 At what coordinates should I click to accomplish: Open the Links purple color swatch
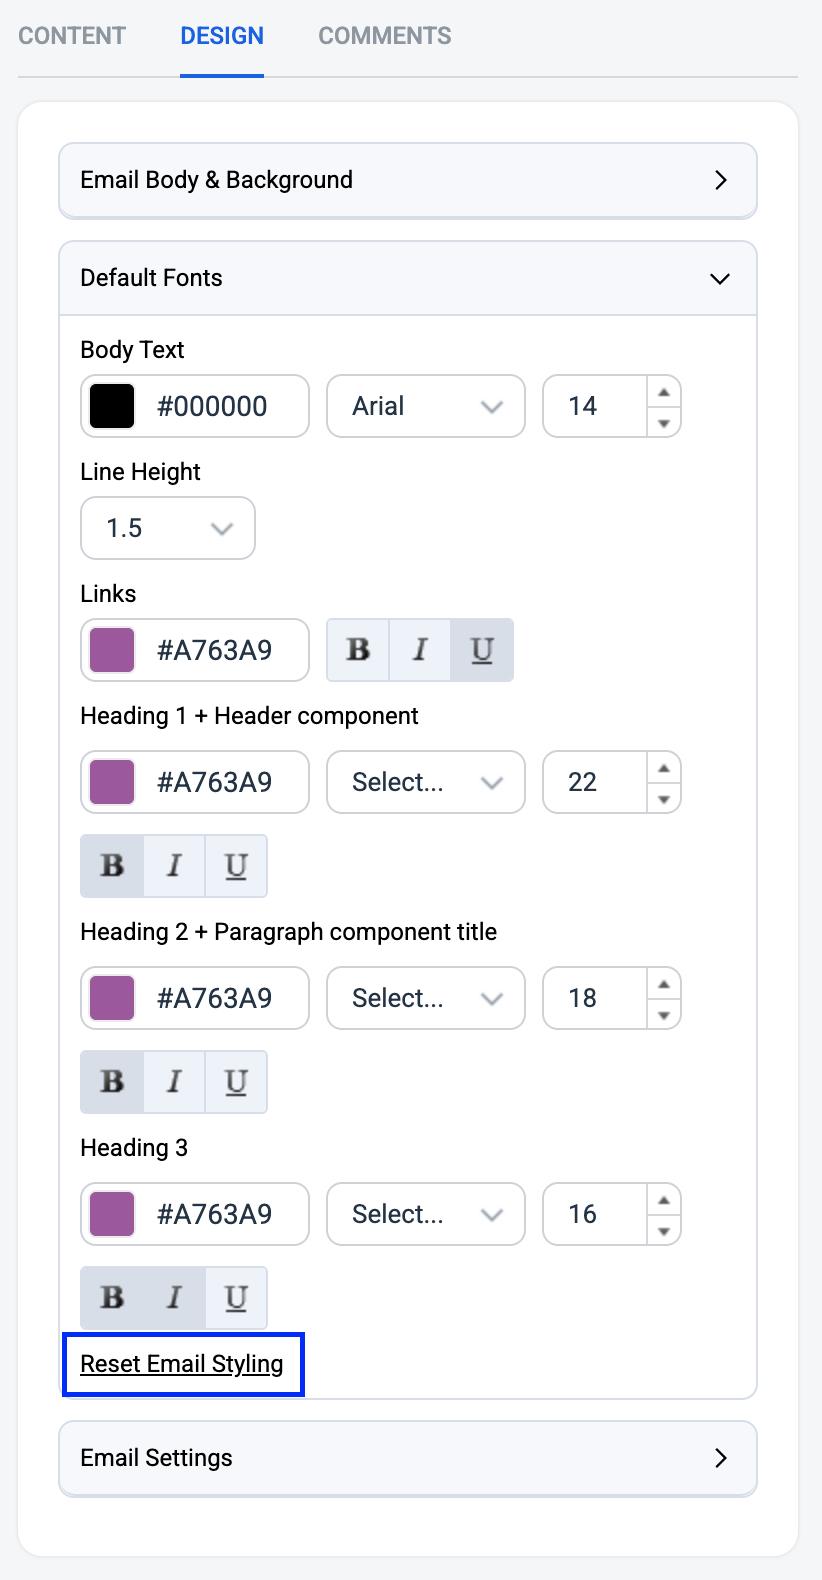click(112, 650)
